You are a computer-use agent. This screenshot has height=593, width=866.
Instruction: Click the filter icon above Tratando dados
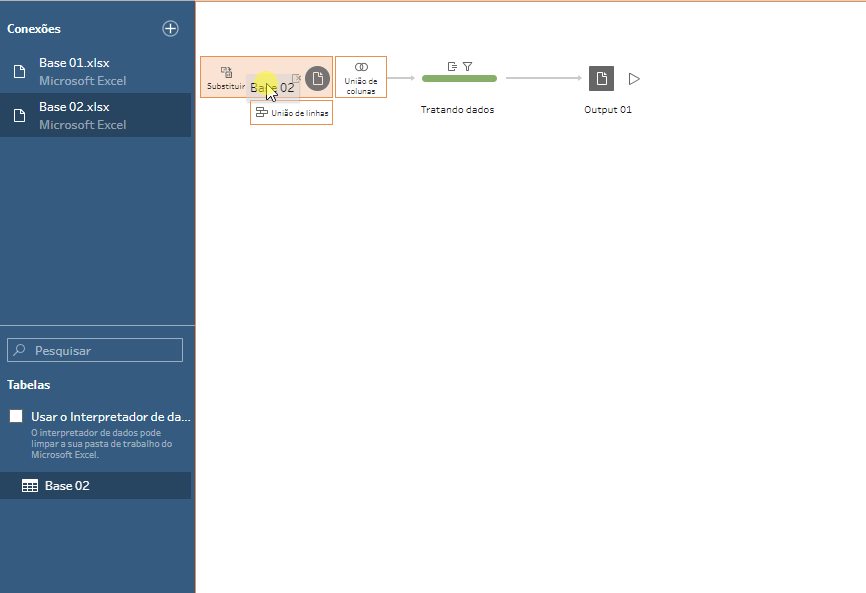(467, 66)
